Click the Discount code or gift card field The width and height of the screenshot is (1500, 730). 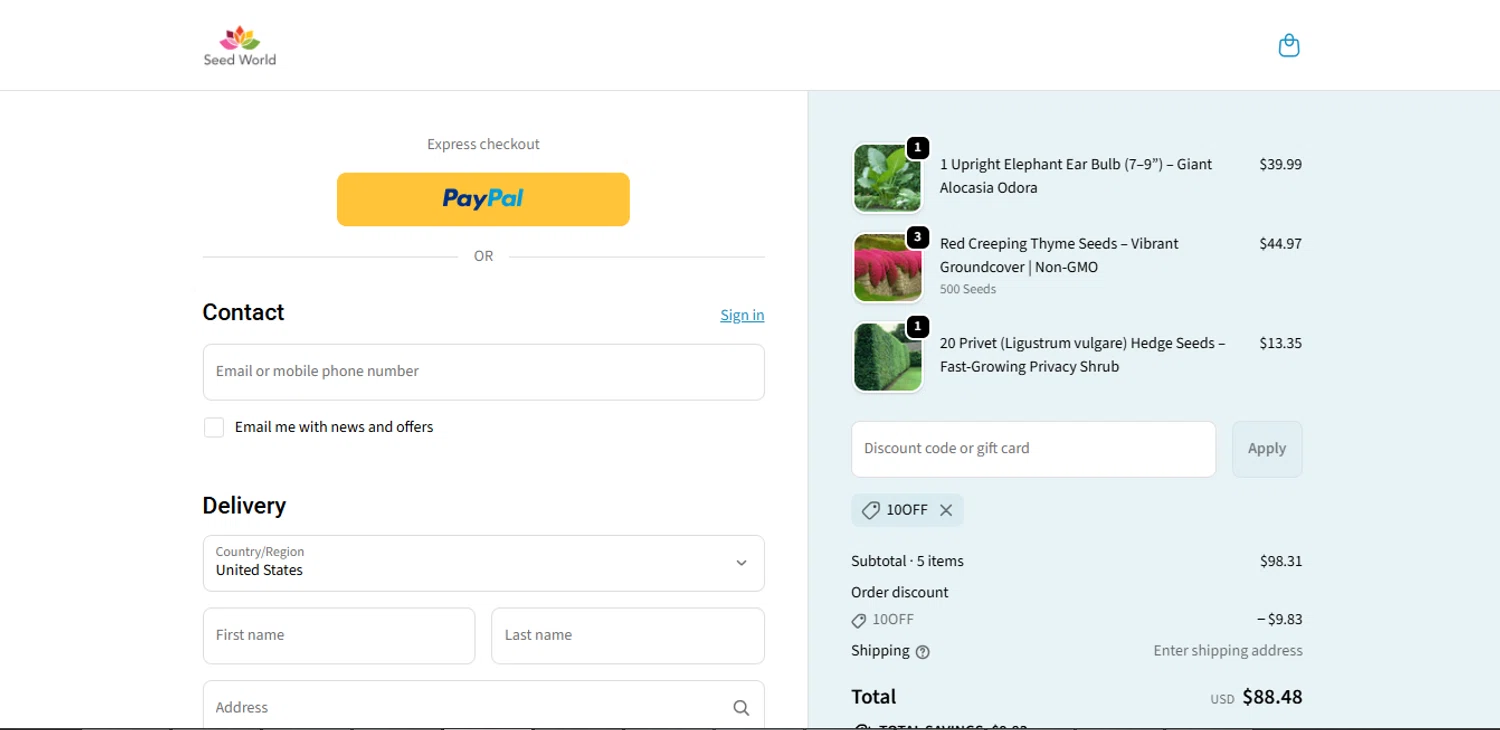pyautogui.click(x=1033, y=449)
